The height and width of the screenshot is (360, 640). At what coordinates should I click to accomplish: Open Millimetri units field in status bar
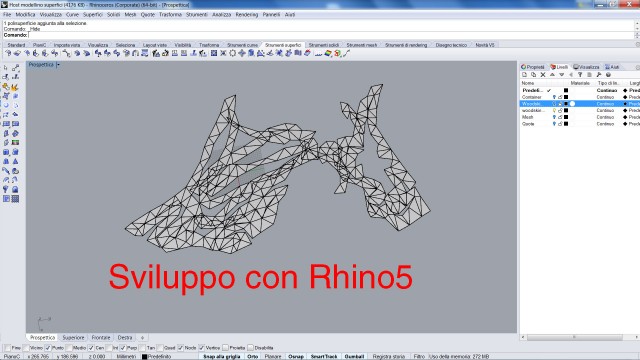pos(126,356)
